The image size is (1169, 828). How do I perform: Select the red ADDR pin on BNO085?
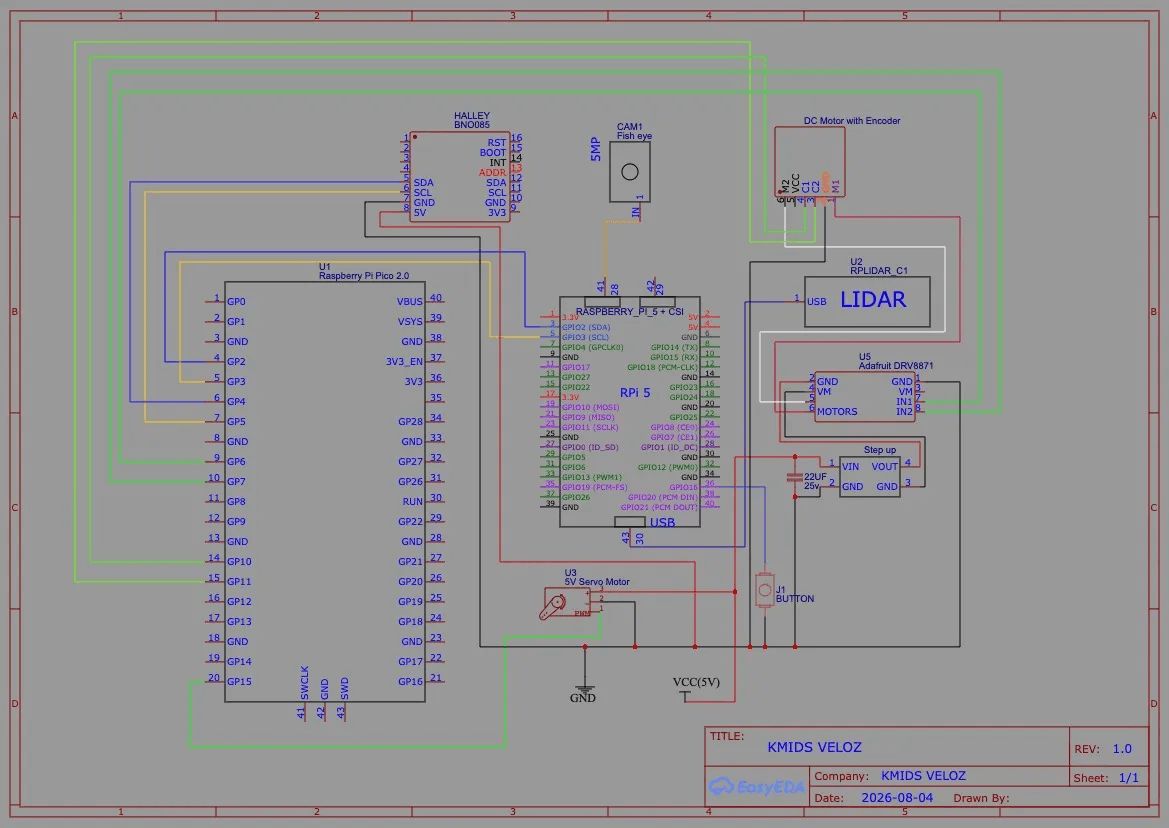point(492,173)
